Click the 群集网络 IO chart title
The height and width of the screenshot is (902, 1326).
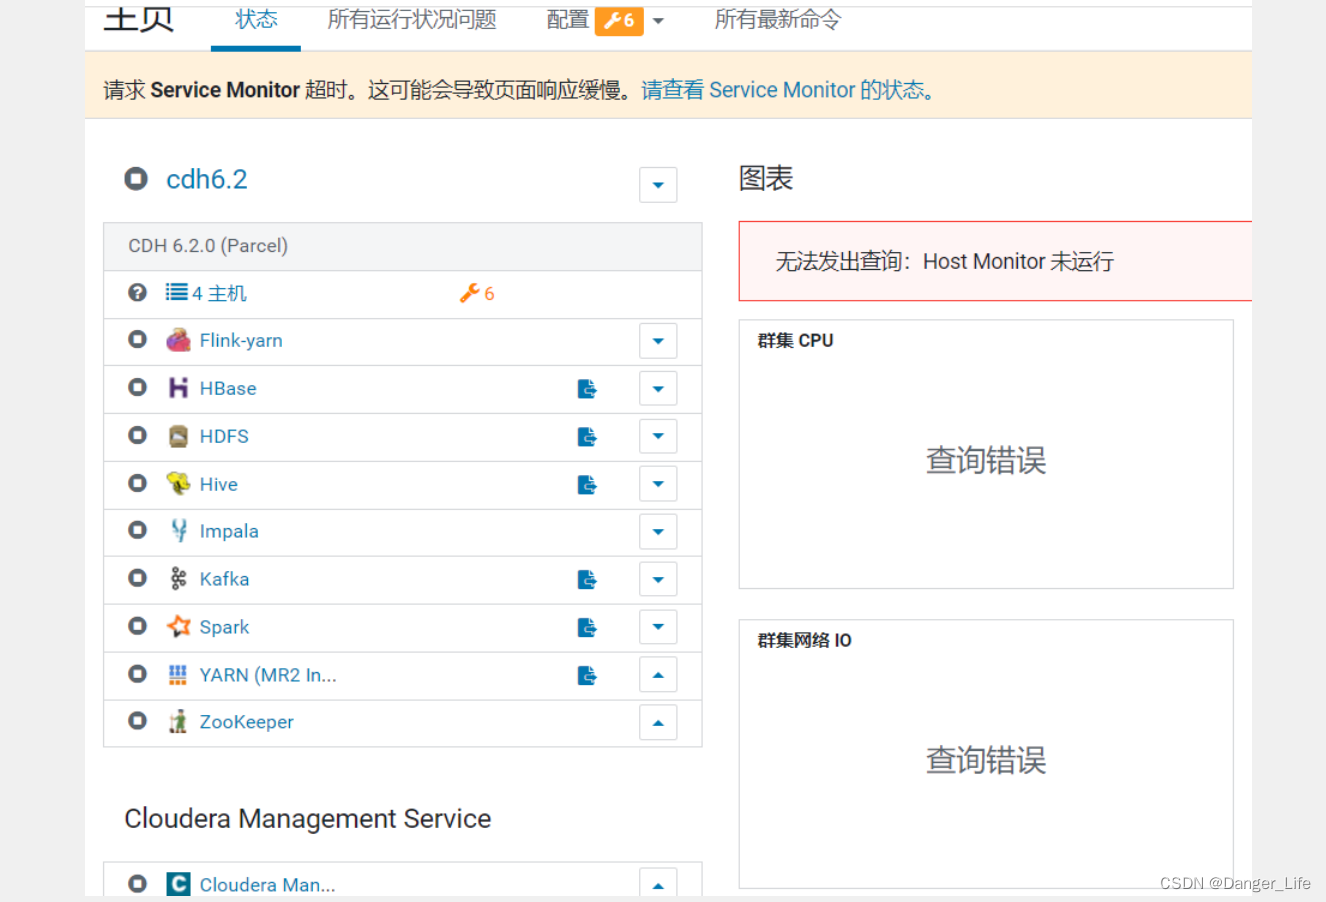coord(804,640)
